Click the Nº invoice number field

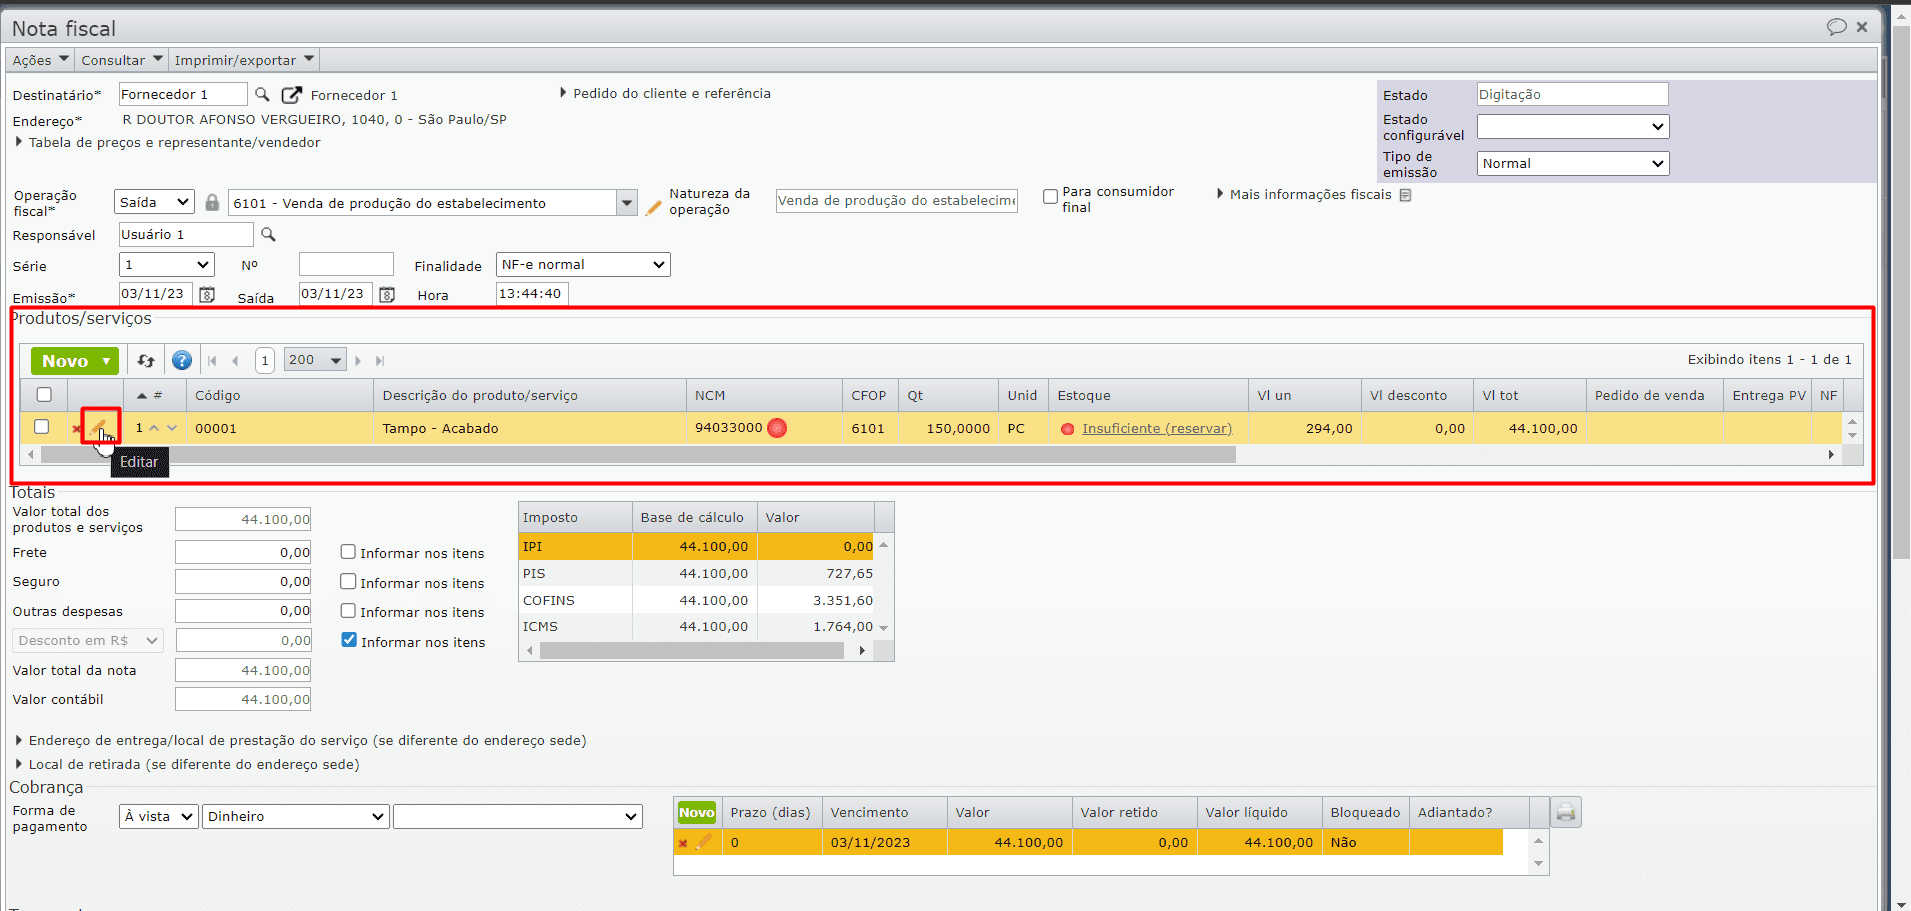pyautogui.click(x=346, y=265)
